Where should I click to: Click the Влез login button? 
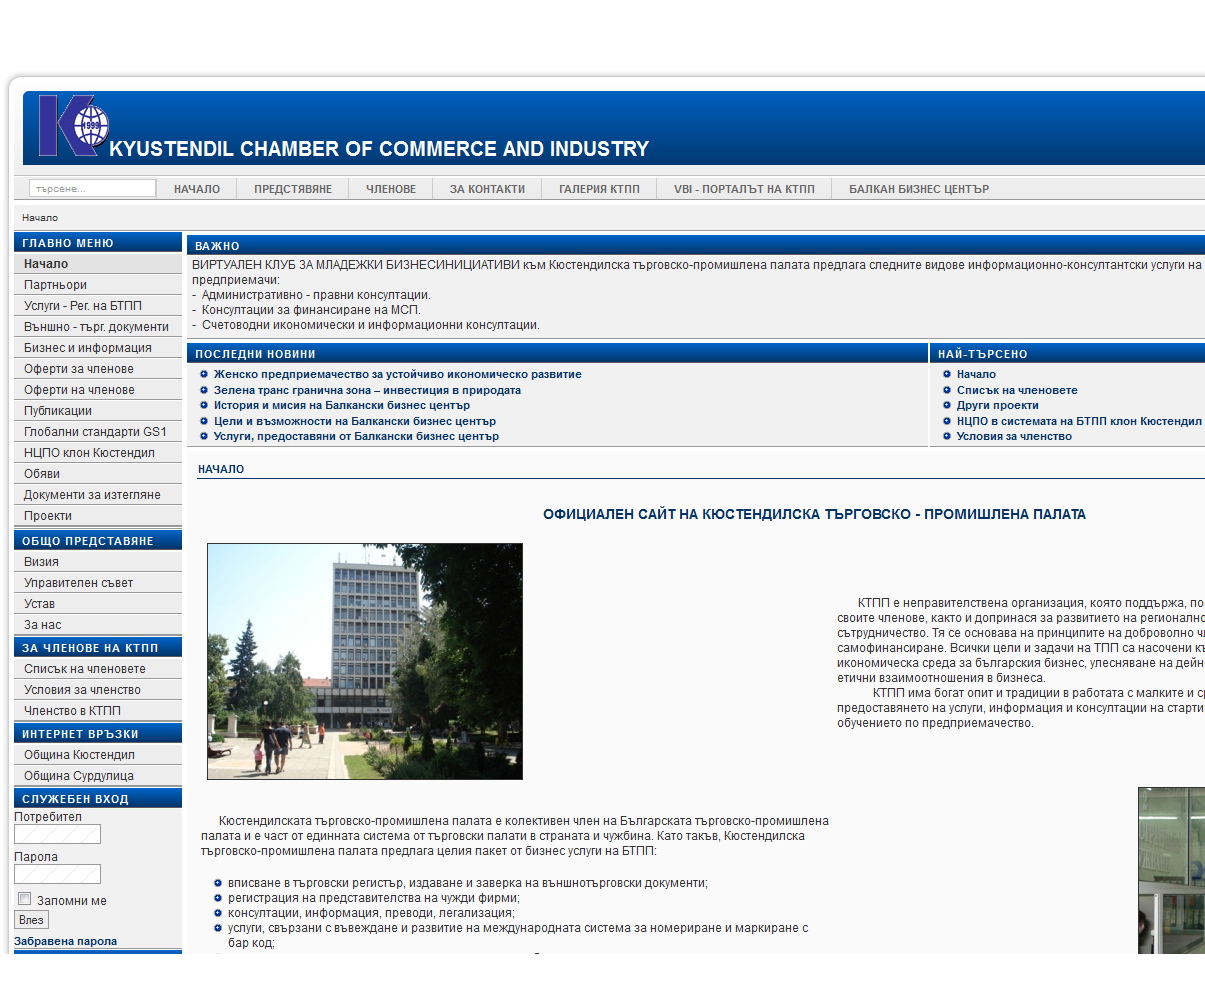point(31,920)
